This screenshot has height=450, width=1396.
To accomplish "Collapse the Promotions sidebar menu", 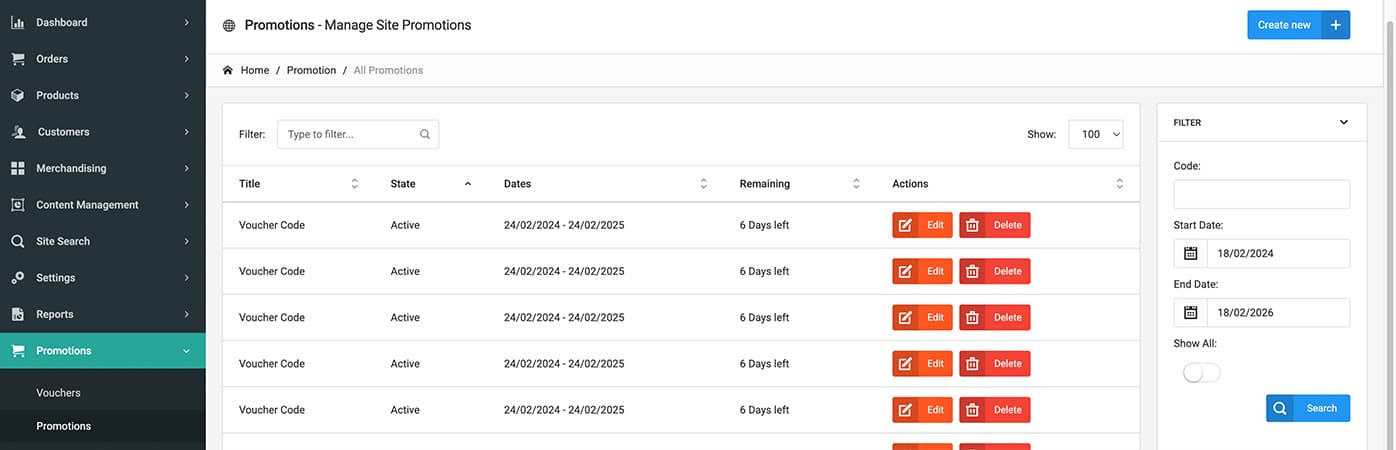I will 186,351.
